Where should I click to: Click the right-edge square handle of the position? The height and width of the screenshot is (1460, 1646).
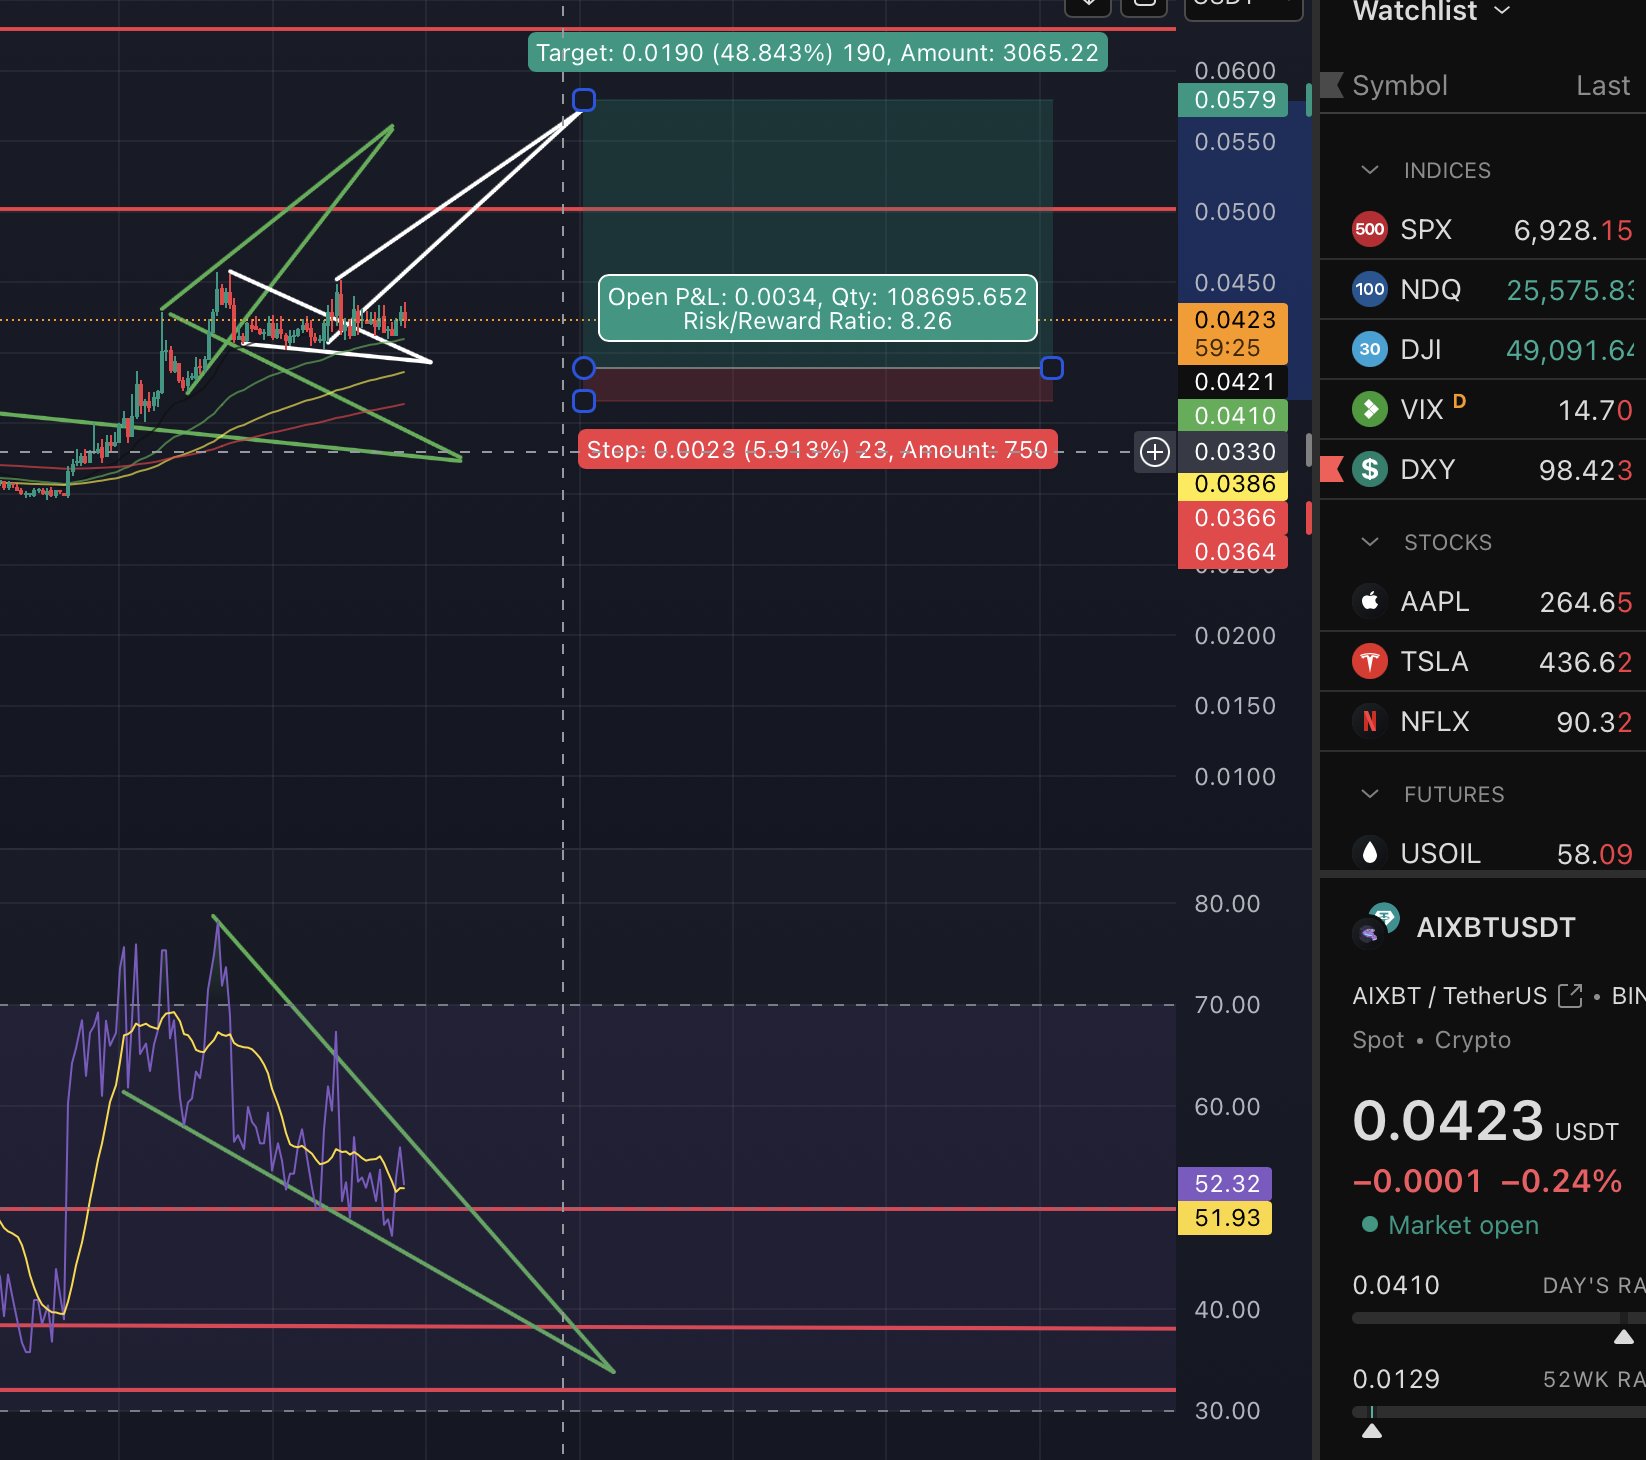pos(1052,368)
